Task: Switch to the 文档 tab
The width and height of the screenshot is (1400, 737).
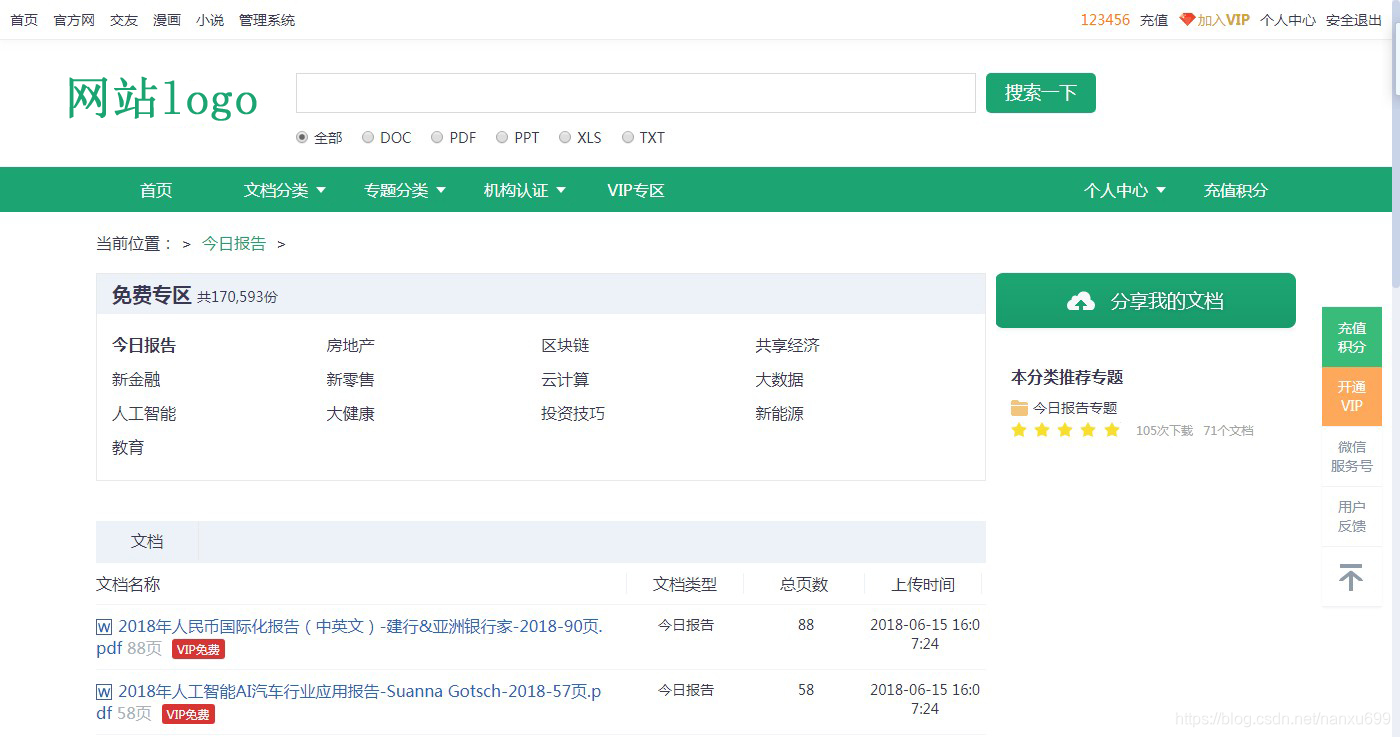Action: [147, 541]
